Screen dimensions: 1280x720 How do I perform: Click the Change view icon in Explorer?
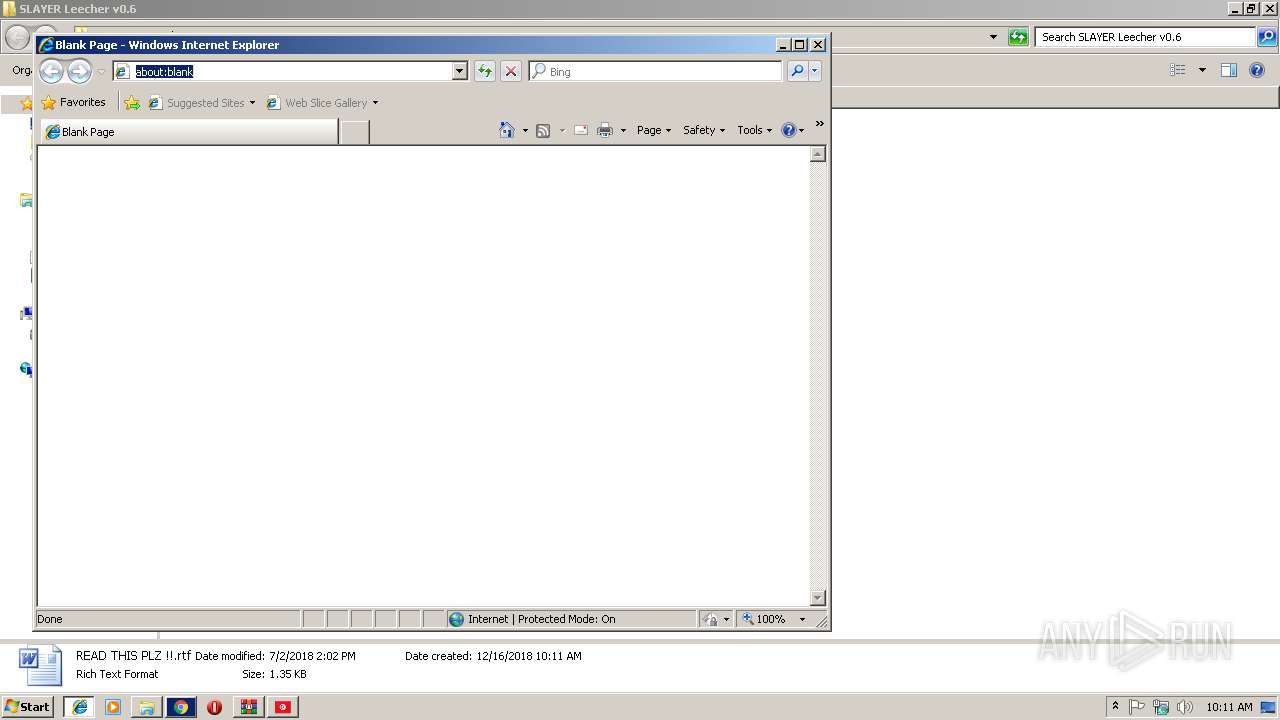click(1178, 70)
